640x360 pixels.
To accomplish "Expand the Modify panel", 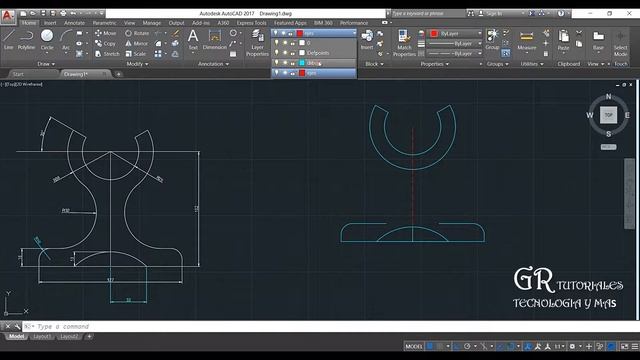I will (138, 64).
